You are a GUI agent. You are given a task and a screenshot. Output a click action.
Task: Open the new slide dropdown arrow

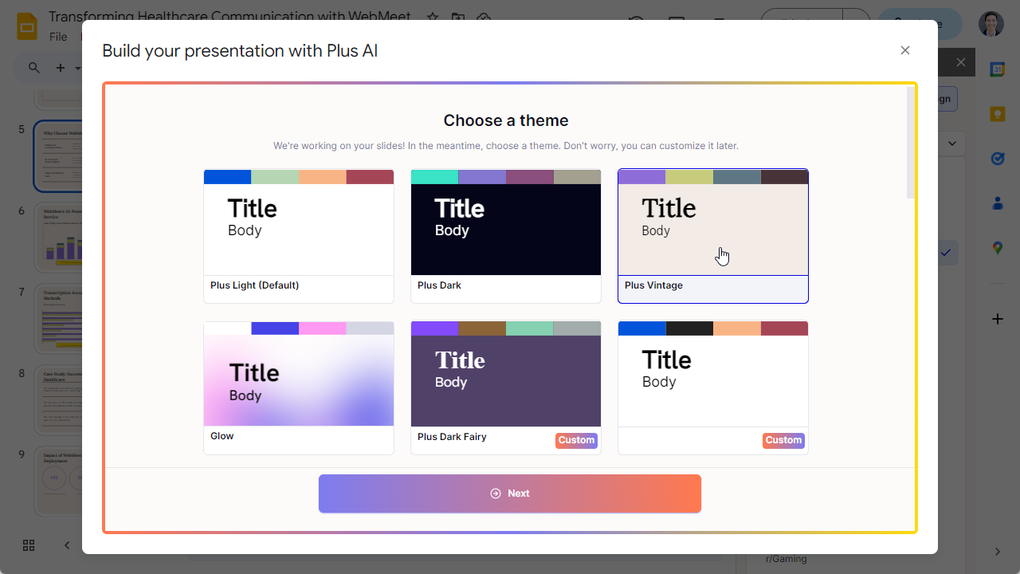tap(77, 68)
